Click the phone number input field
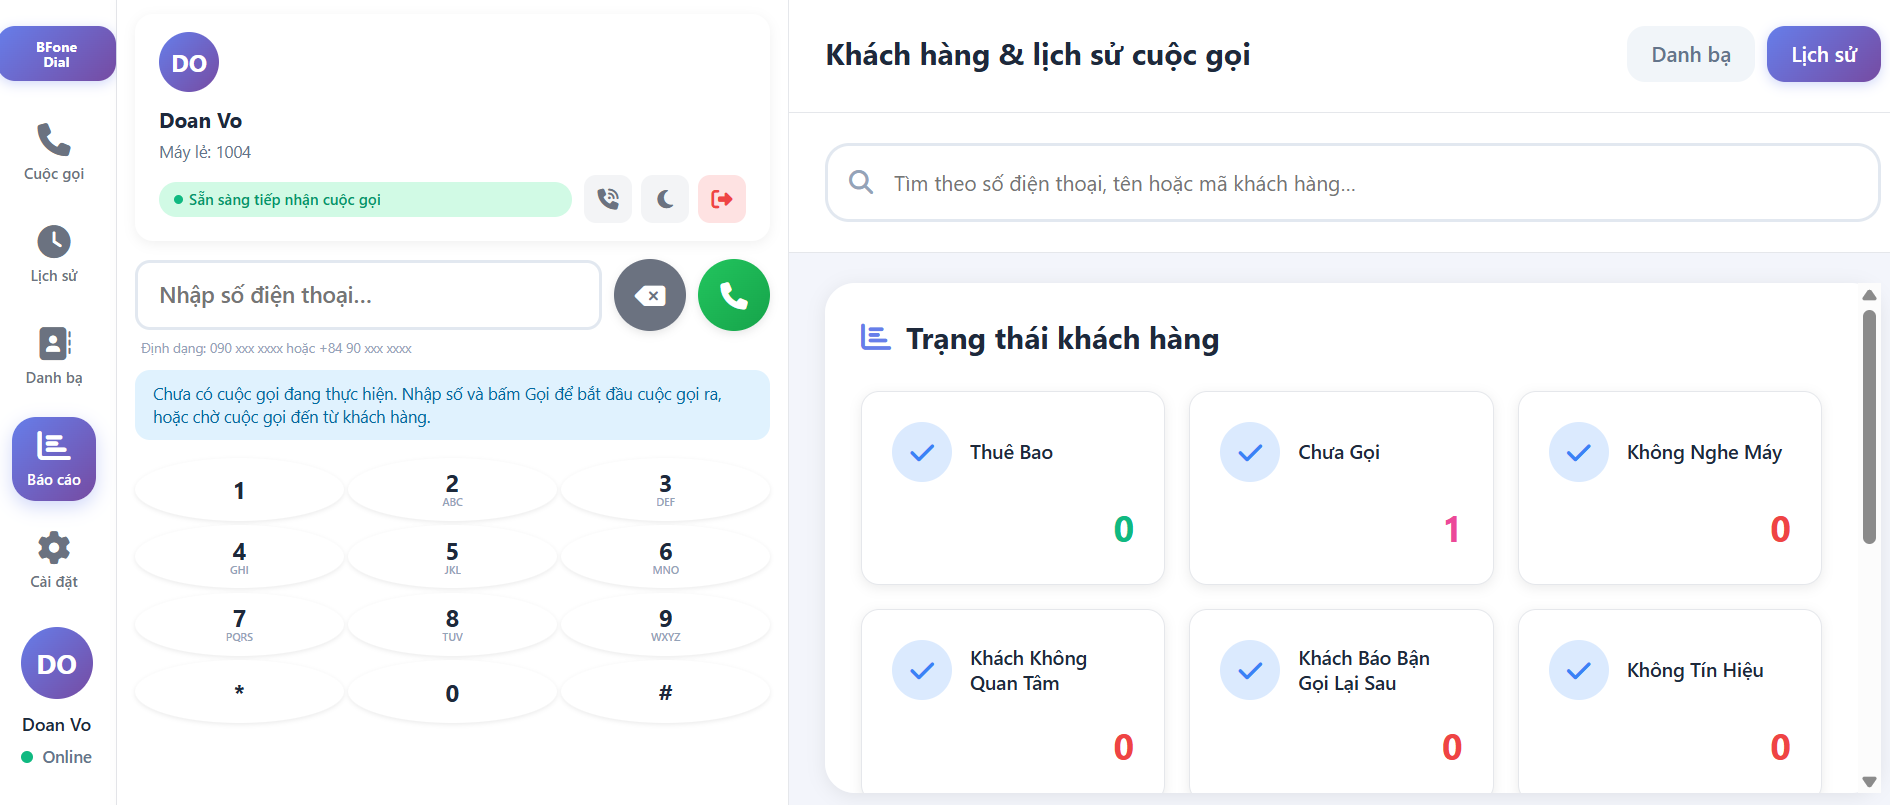The width and height of the screenshot is (1890, 805). coord(368,295)
